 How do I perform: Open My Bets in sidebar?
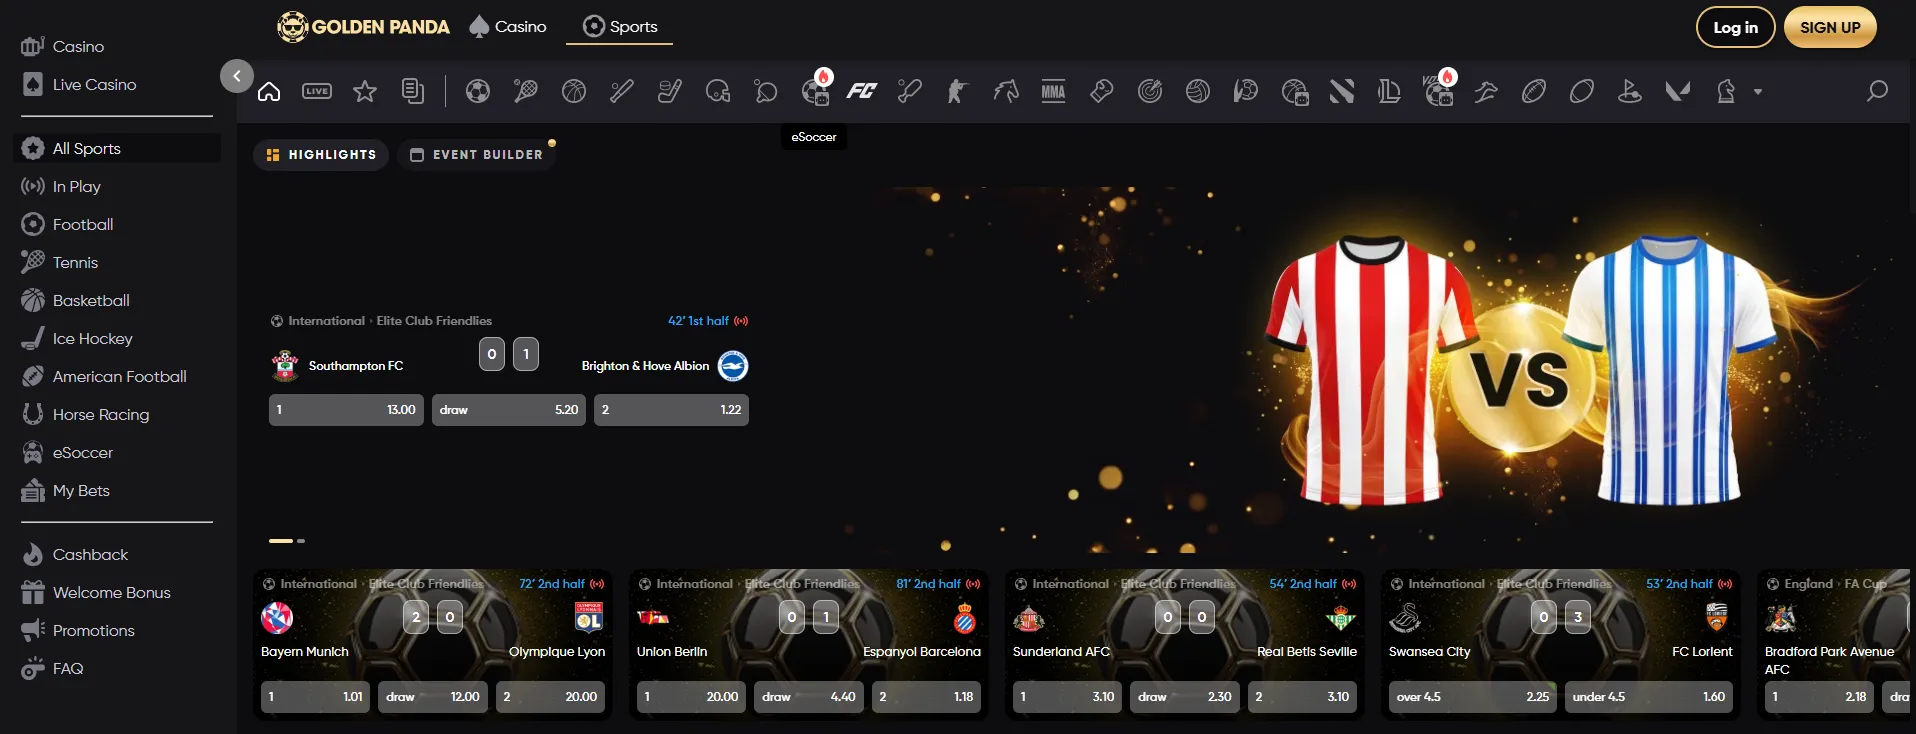click(117, 490)
